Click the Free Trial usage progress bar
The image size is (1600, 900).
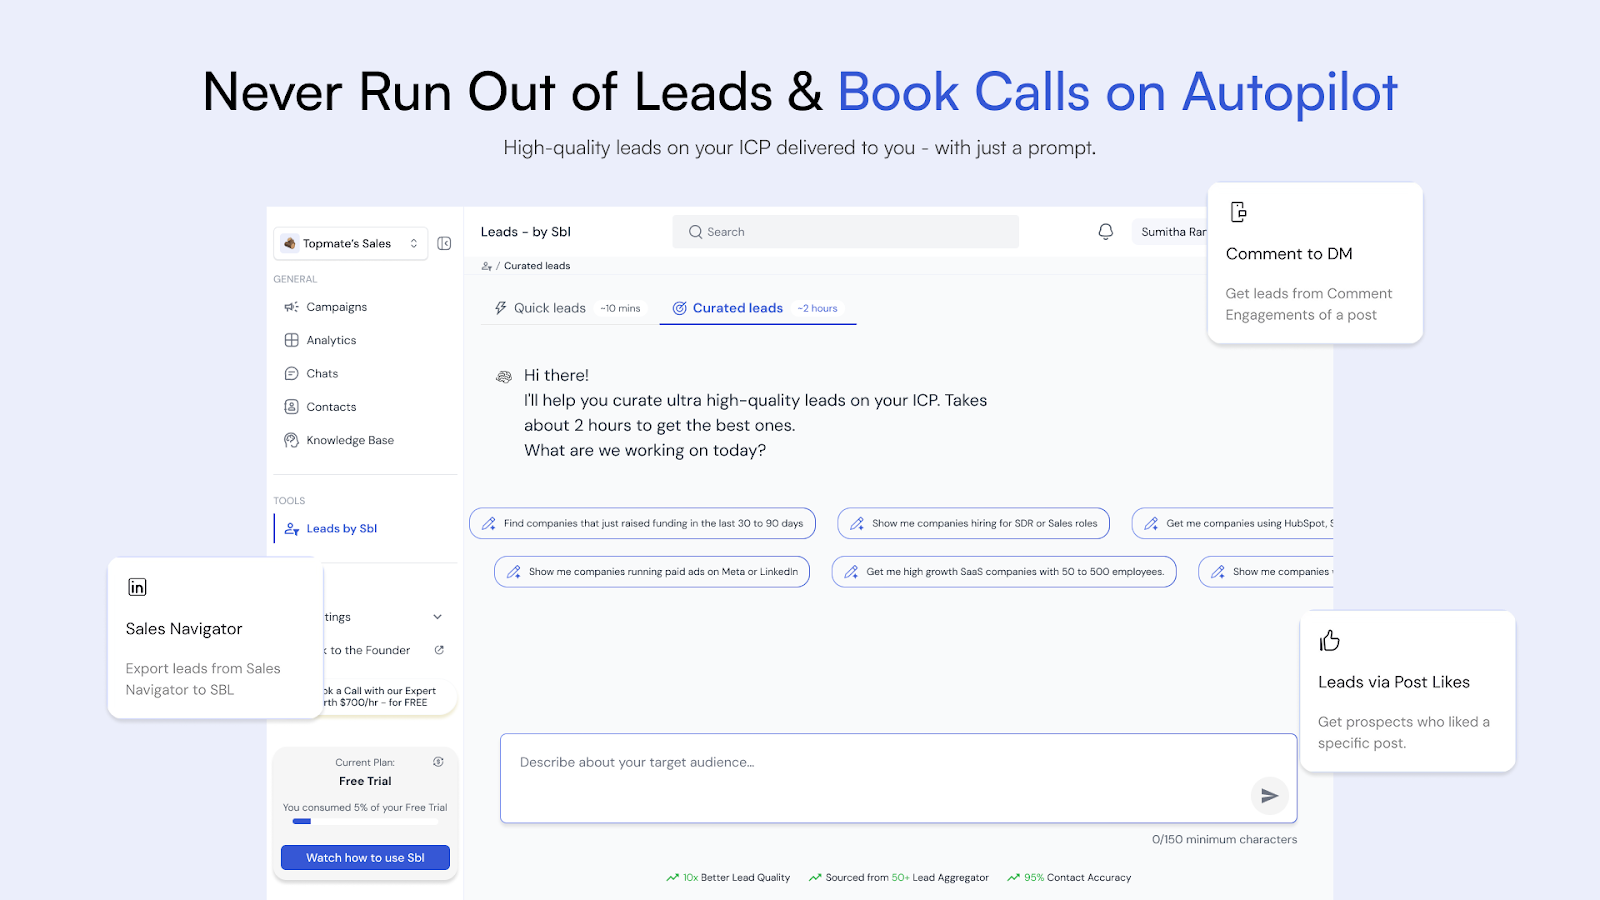click(x=365, y=821)
